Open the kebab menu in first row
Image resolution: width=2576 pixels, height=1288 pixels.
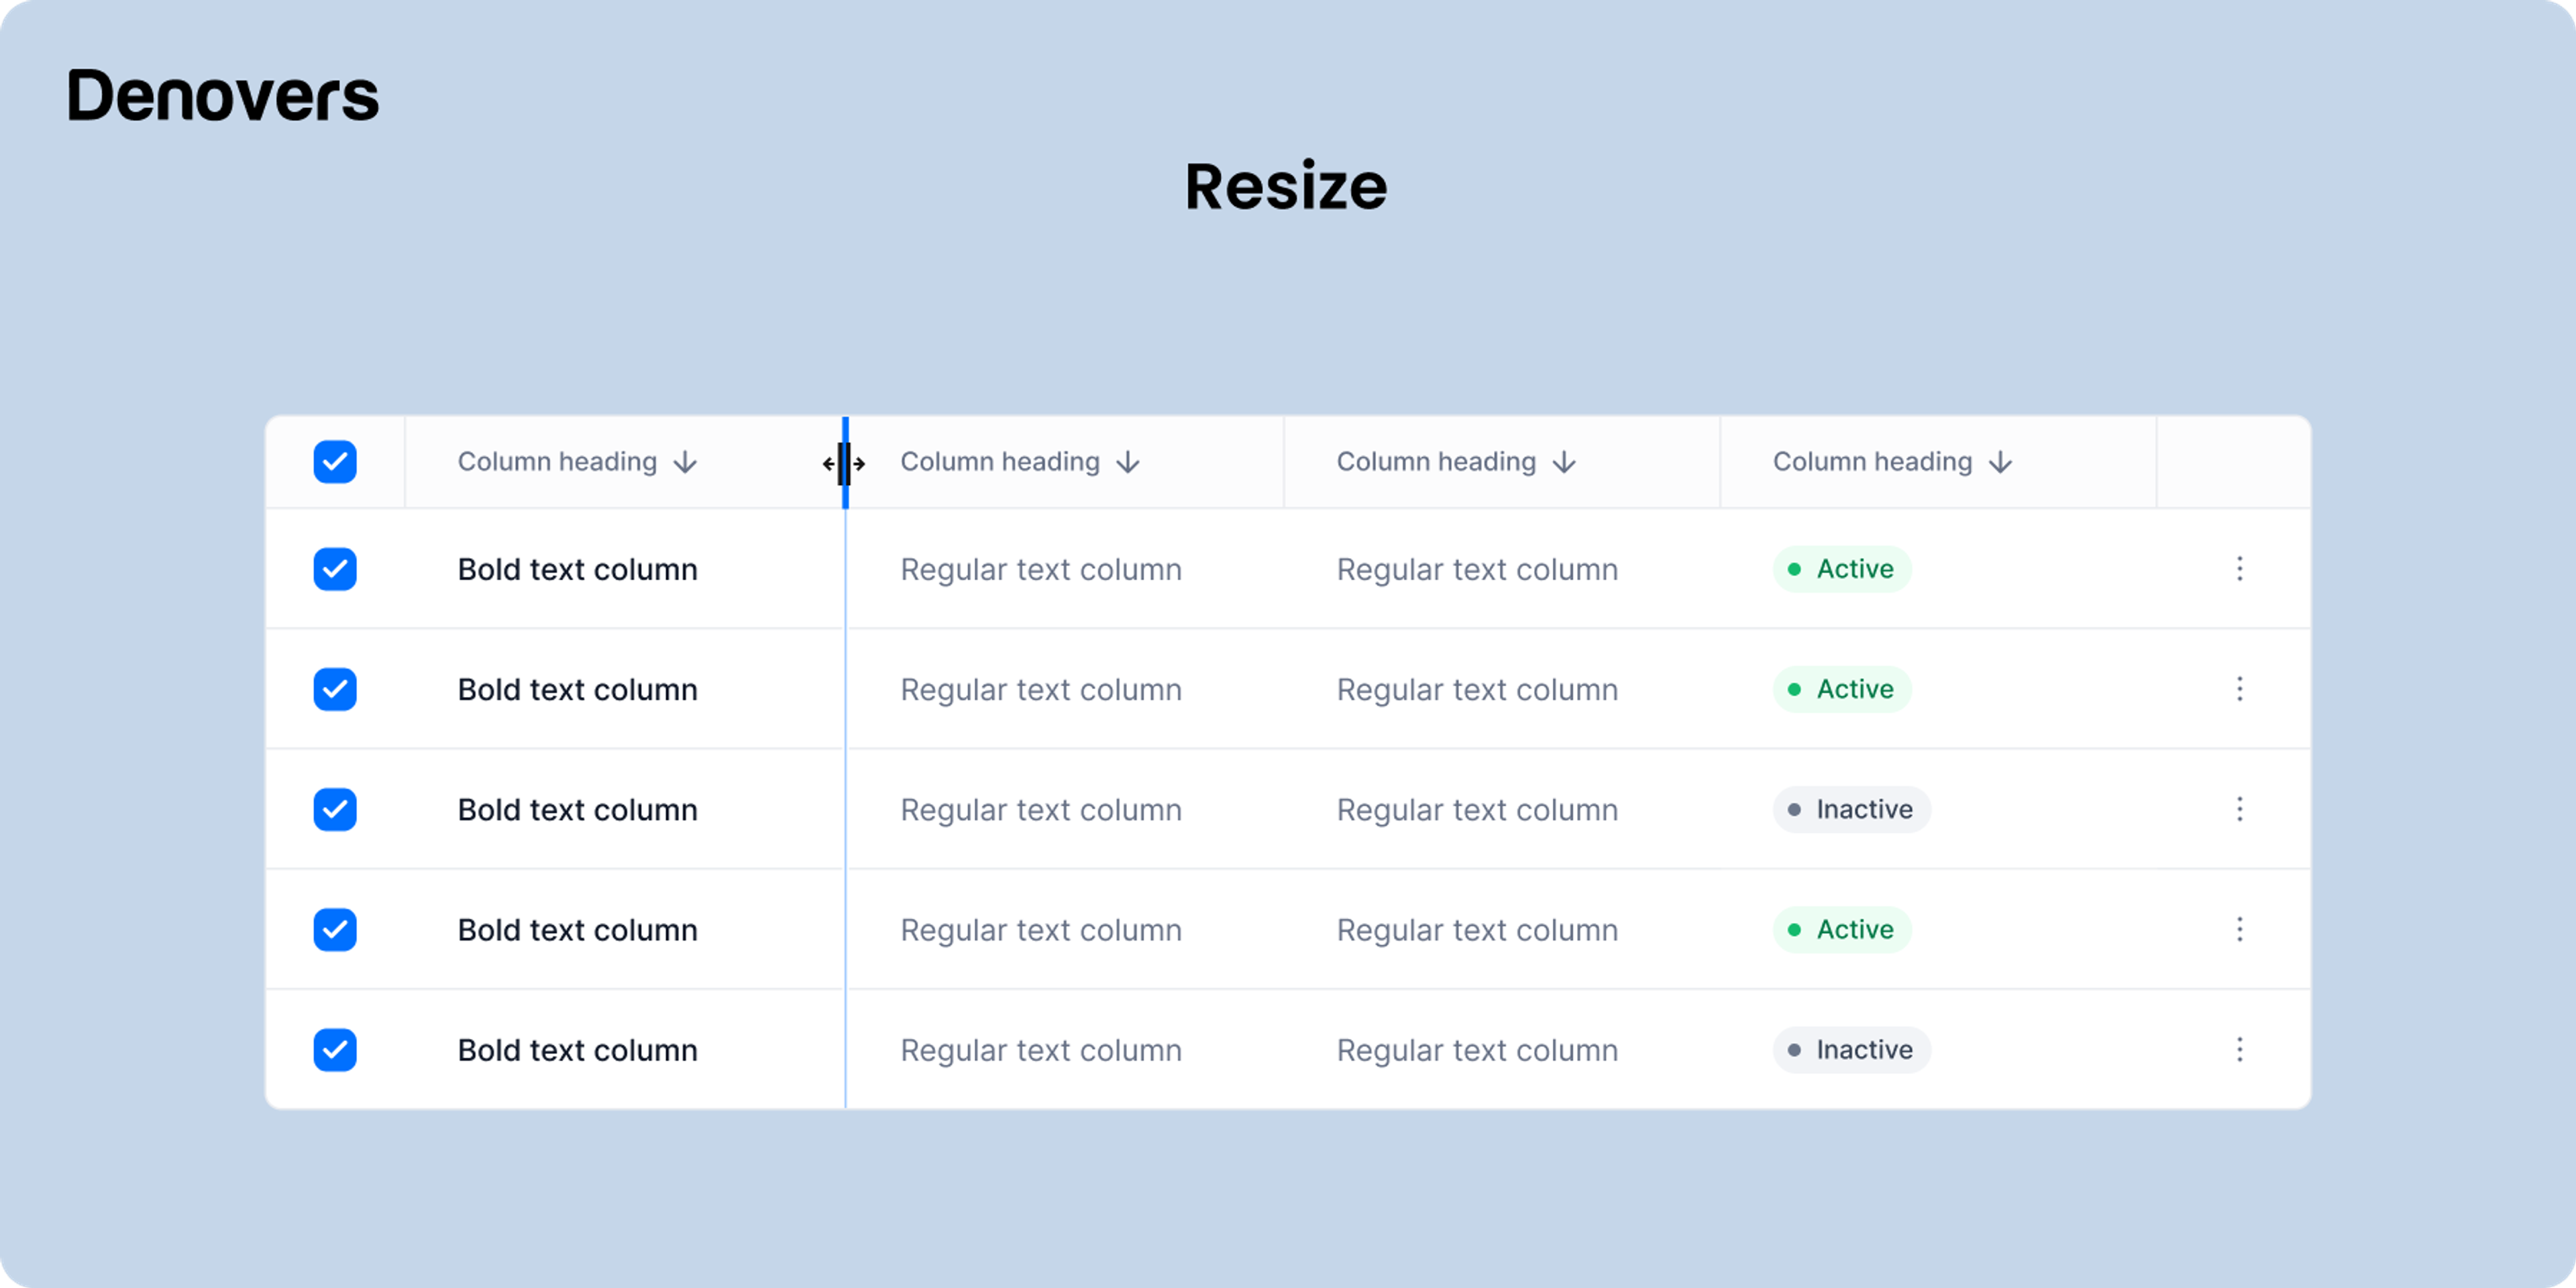(x=2239, y=569)
